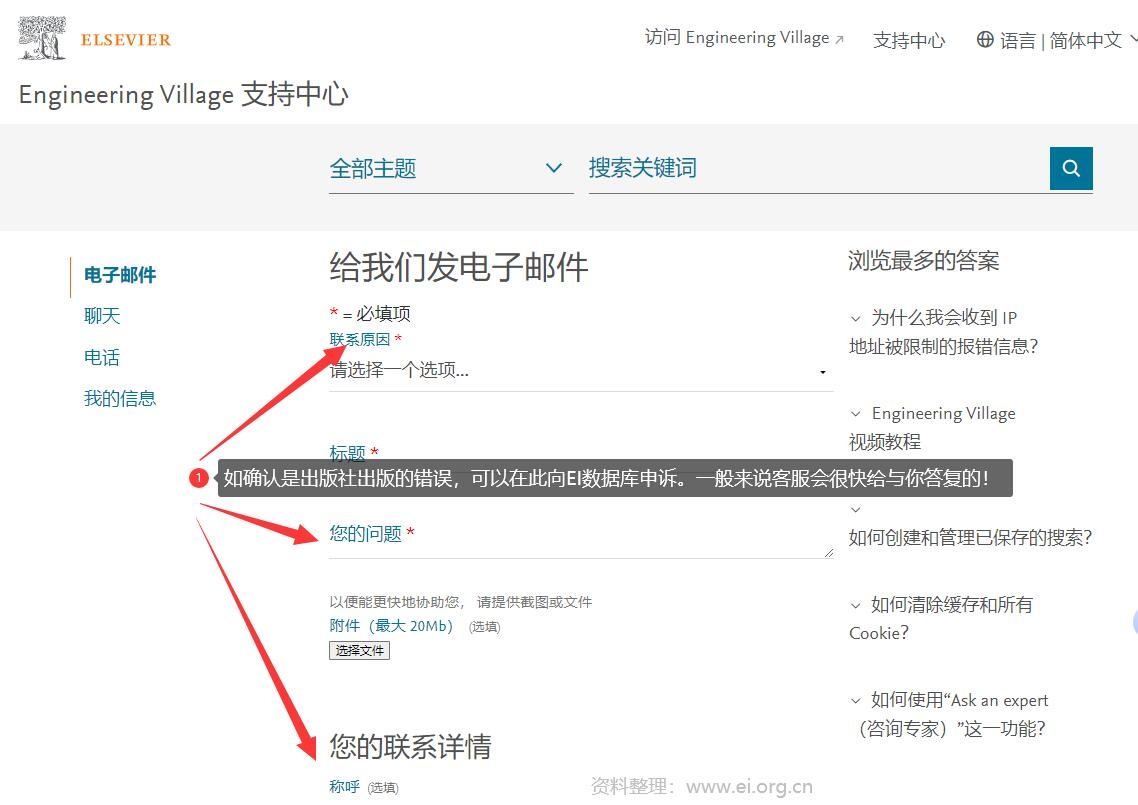Select 电子邮件 in the sidebar
This screenshot has width=1138, height=805.
pyautogui.click(x=118, y=276)
